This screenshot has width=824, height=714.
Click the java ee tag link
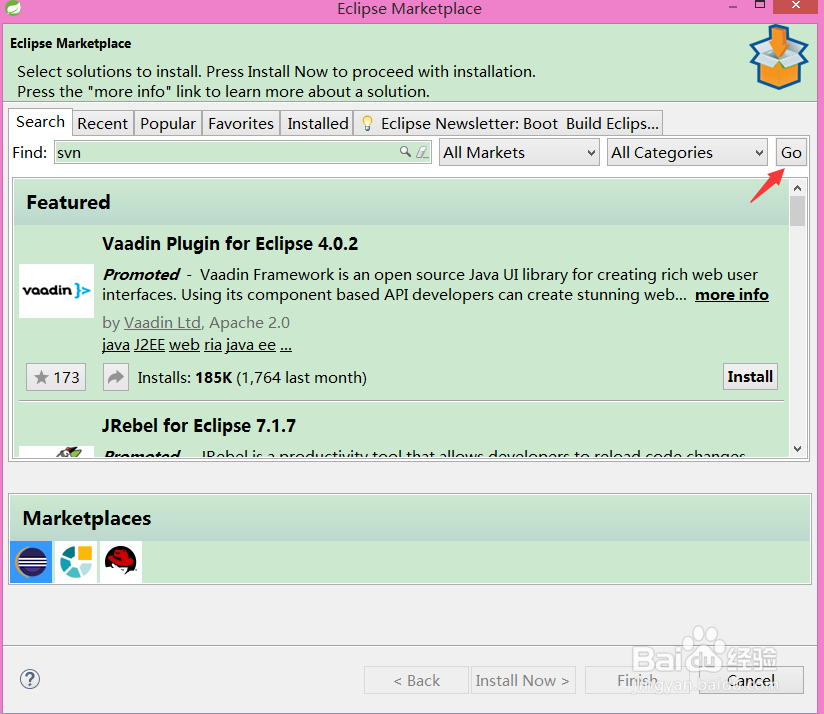pyautogui.click(x=251, y=345)
